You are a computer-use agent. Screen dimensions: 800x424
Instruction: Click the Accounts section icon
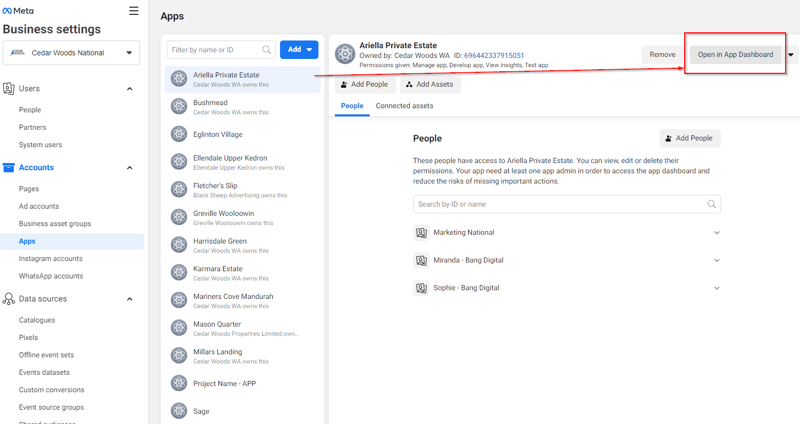[9, 167]
